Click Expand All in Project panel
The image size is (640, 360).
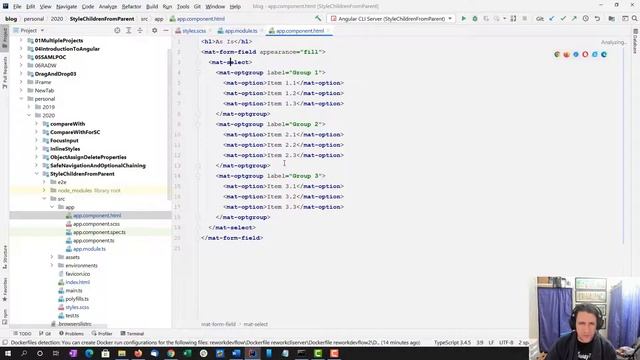tap(129, 31)
